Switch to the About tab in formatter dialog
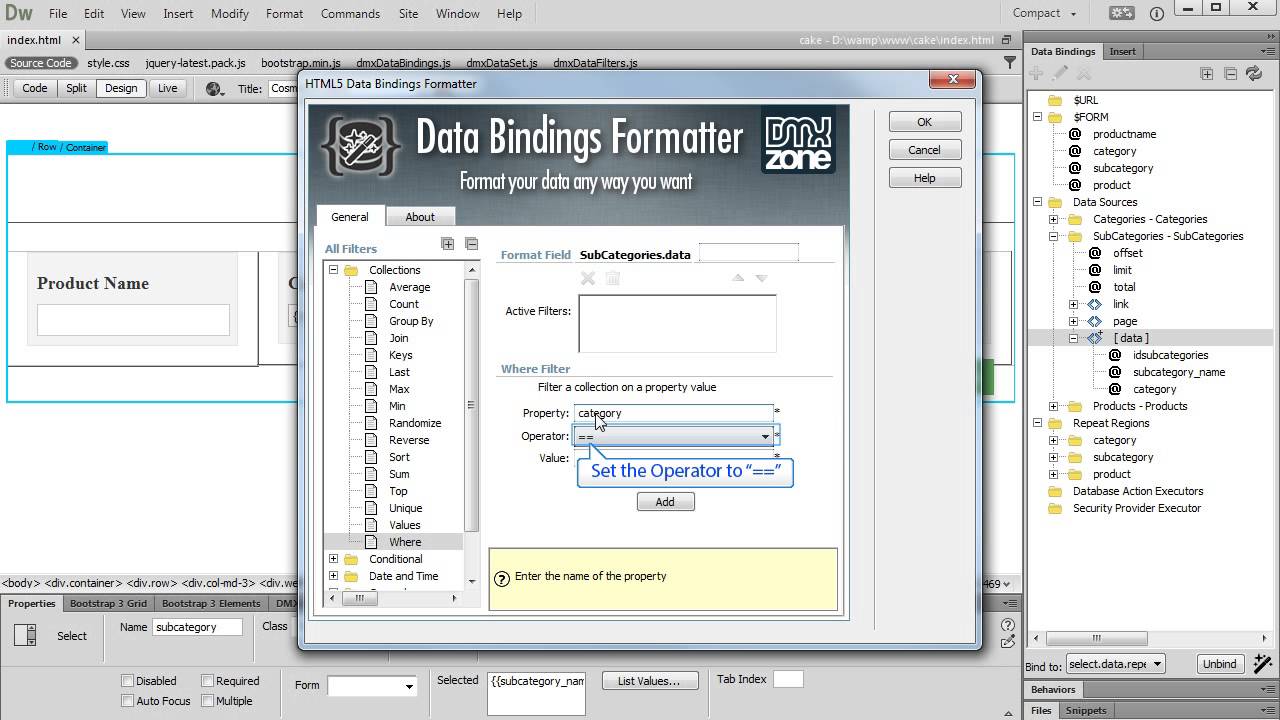Screen dimensions: 1280x720 (420, 217)
